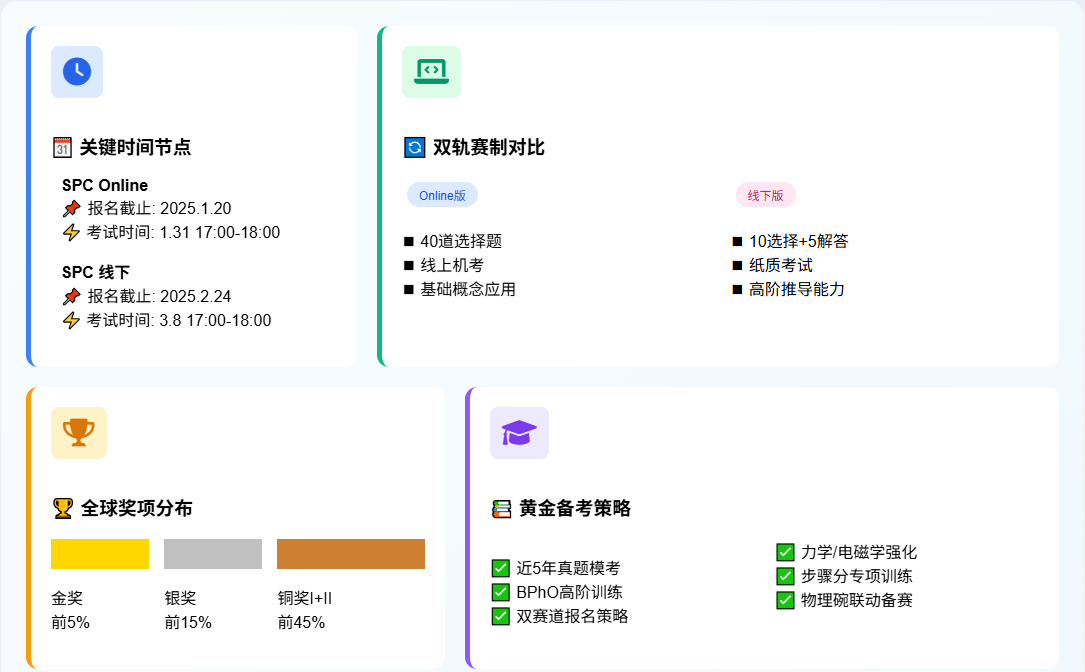This screenshot has height=672, width=1085.
Task: Click the blue clock icon tile
Action: [x=77, y=72]
